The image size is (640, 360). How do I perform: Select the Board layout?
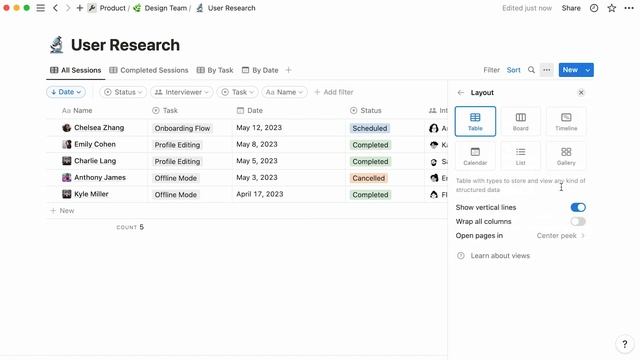pos(520,121)
